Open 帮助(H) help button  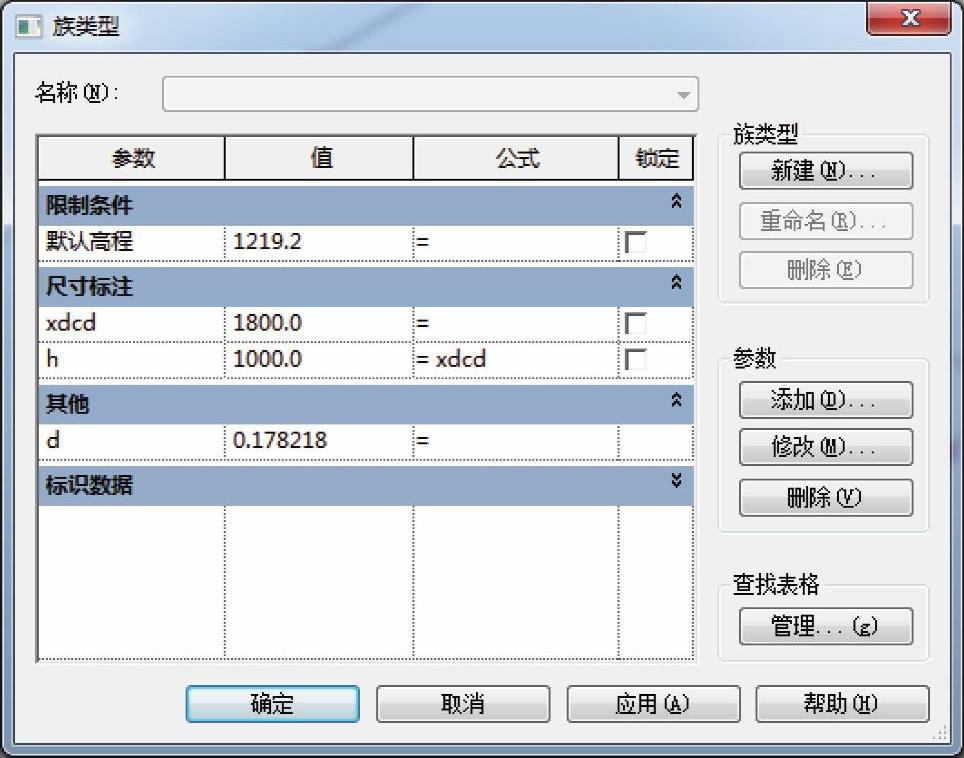pyautogui.click(x=842, y=704)
